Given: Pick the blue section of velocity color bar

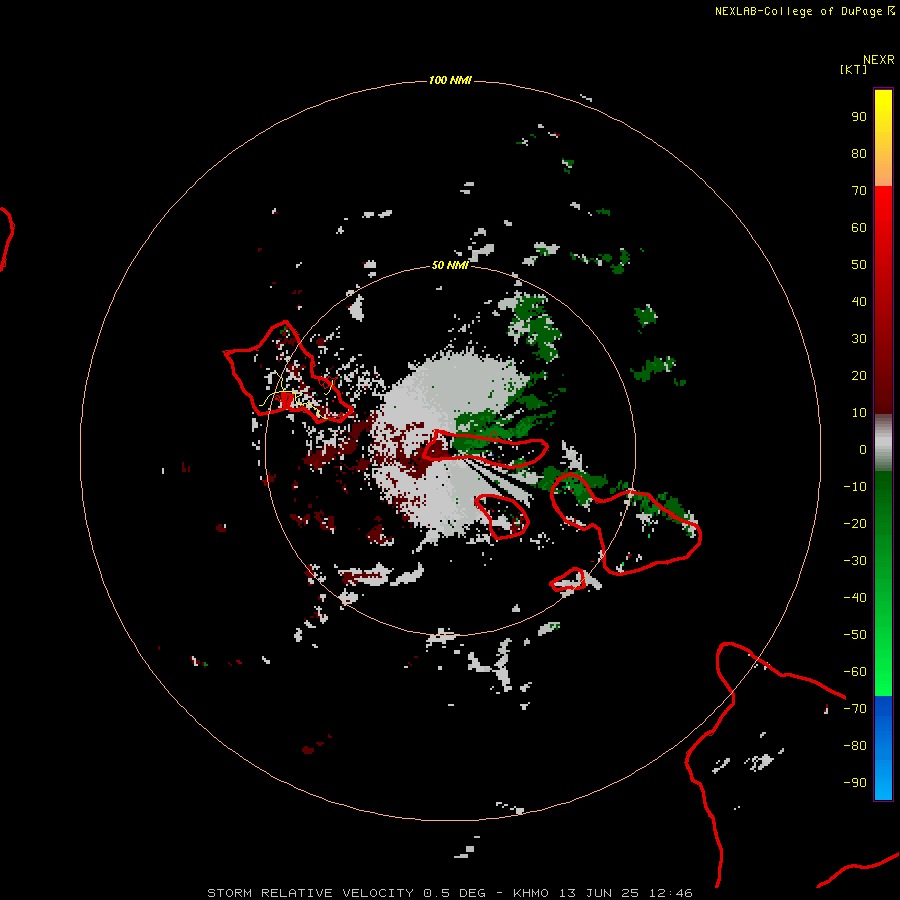Looking at the screenshot, I should coord(883,747).
